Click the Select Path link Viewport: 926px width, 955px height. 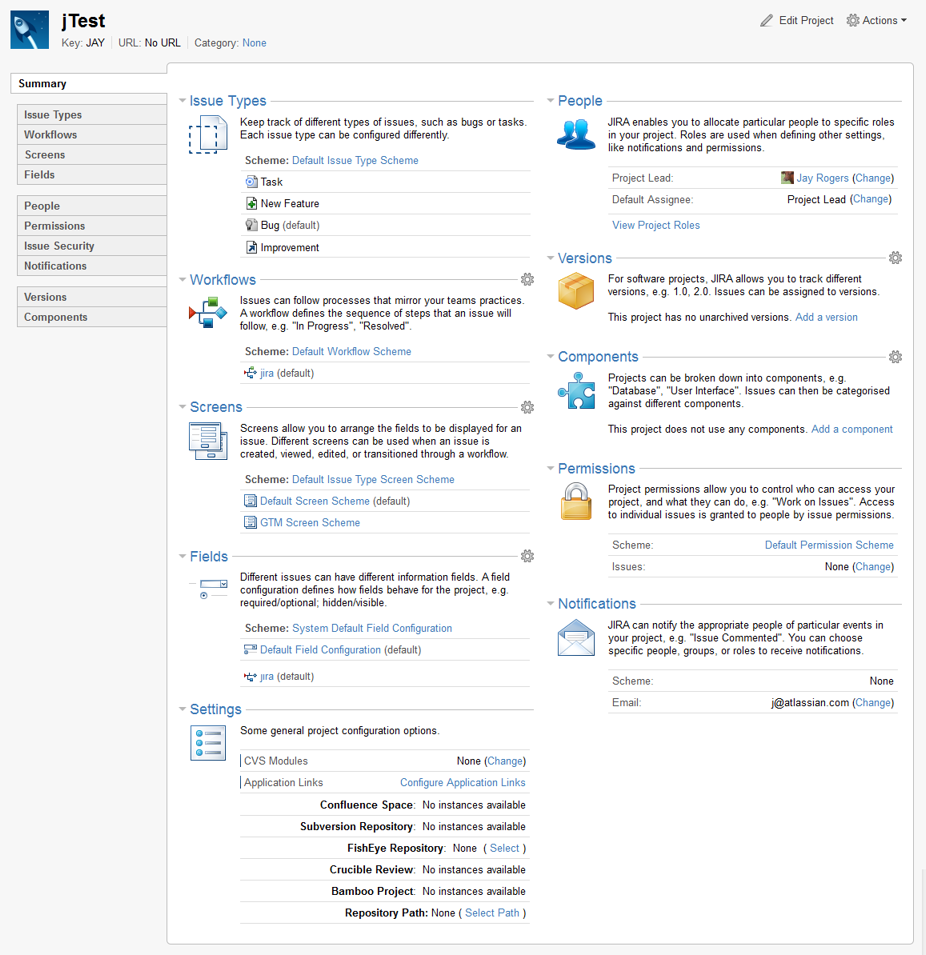(492, 913)
